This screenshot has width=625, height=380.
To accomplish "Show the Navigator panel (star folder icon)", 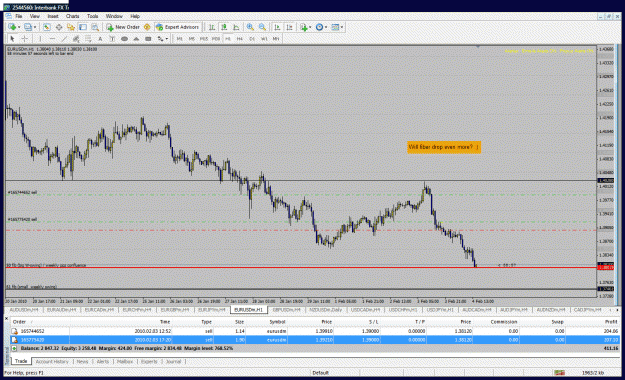I will coord(71,27).
